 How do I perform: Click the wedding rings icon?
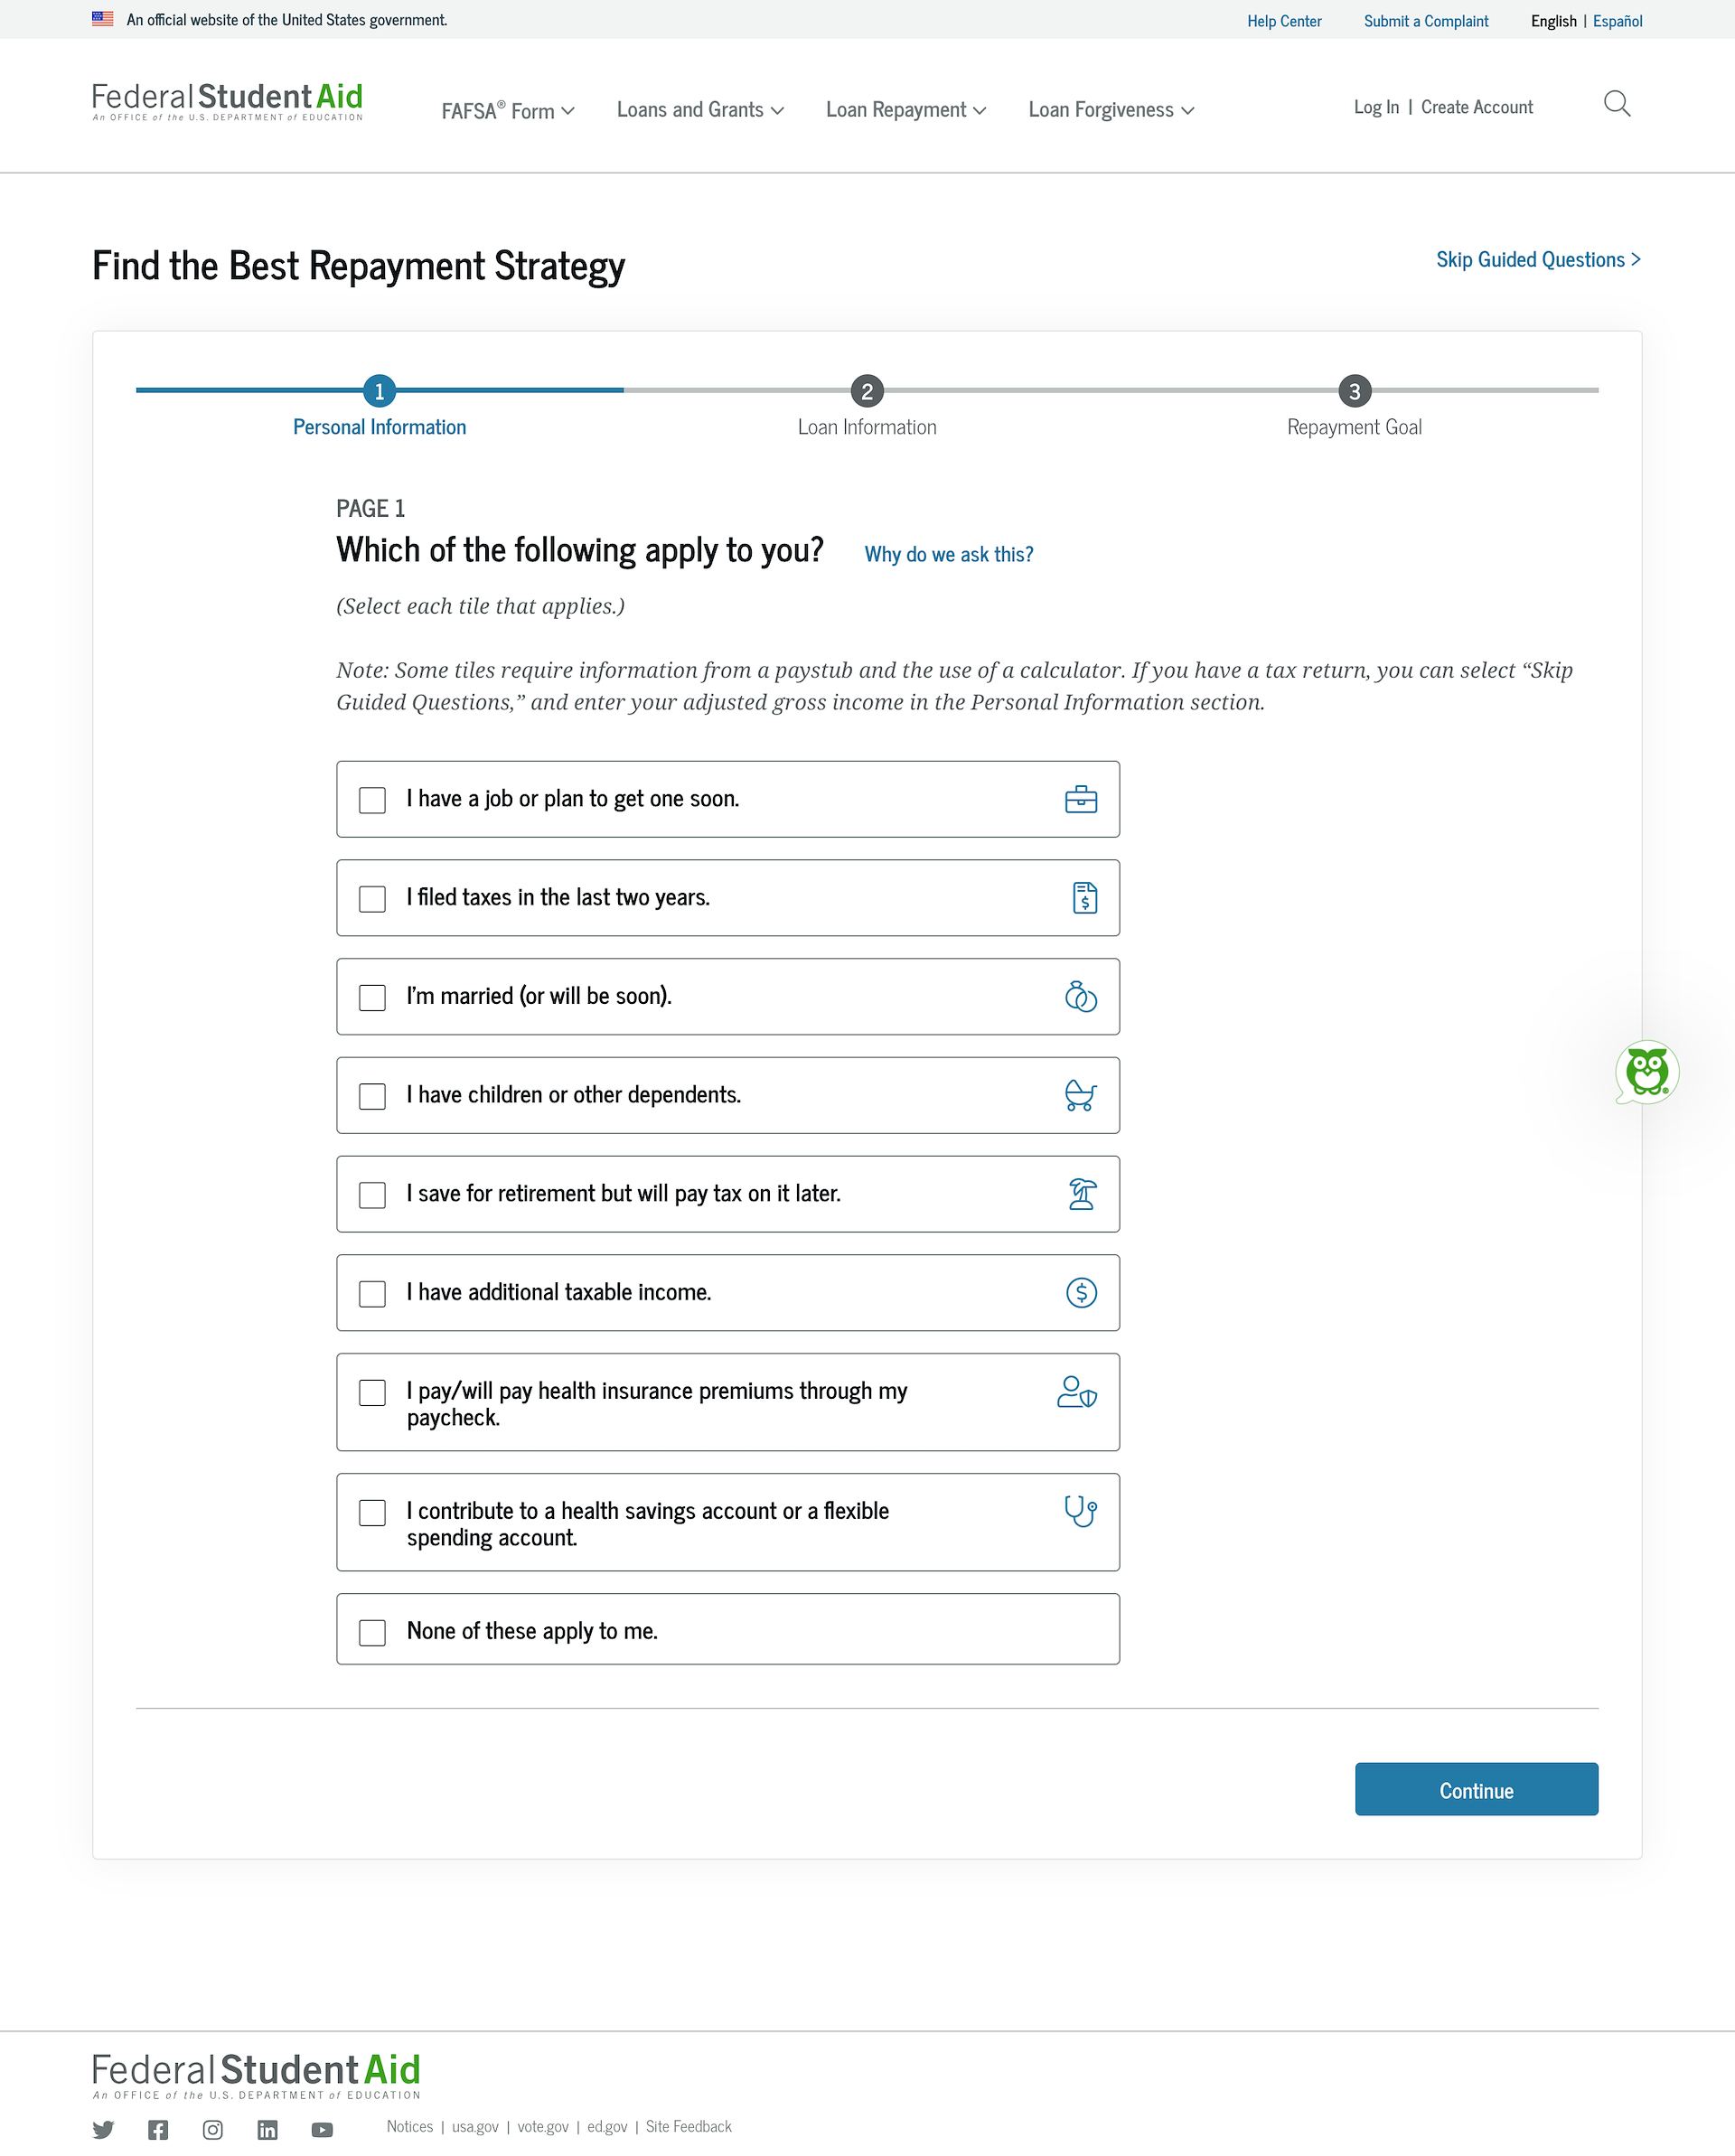1080,996
